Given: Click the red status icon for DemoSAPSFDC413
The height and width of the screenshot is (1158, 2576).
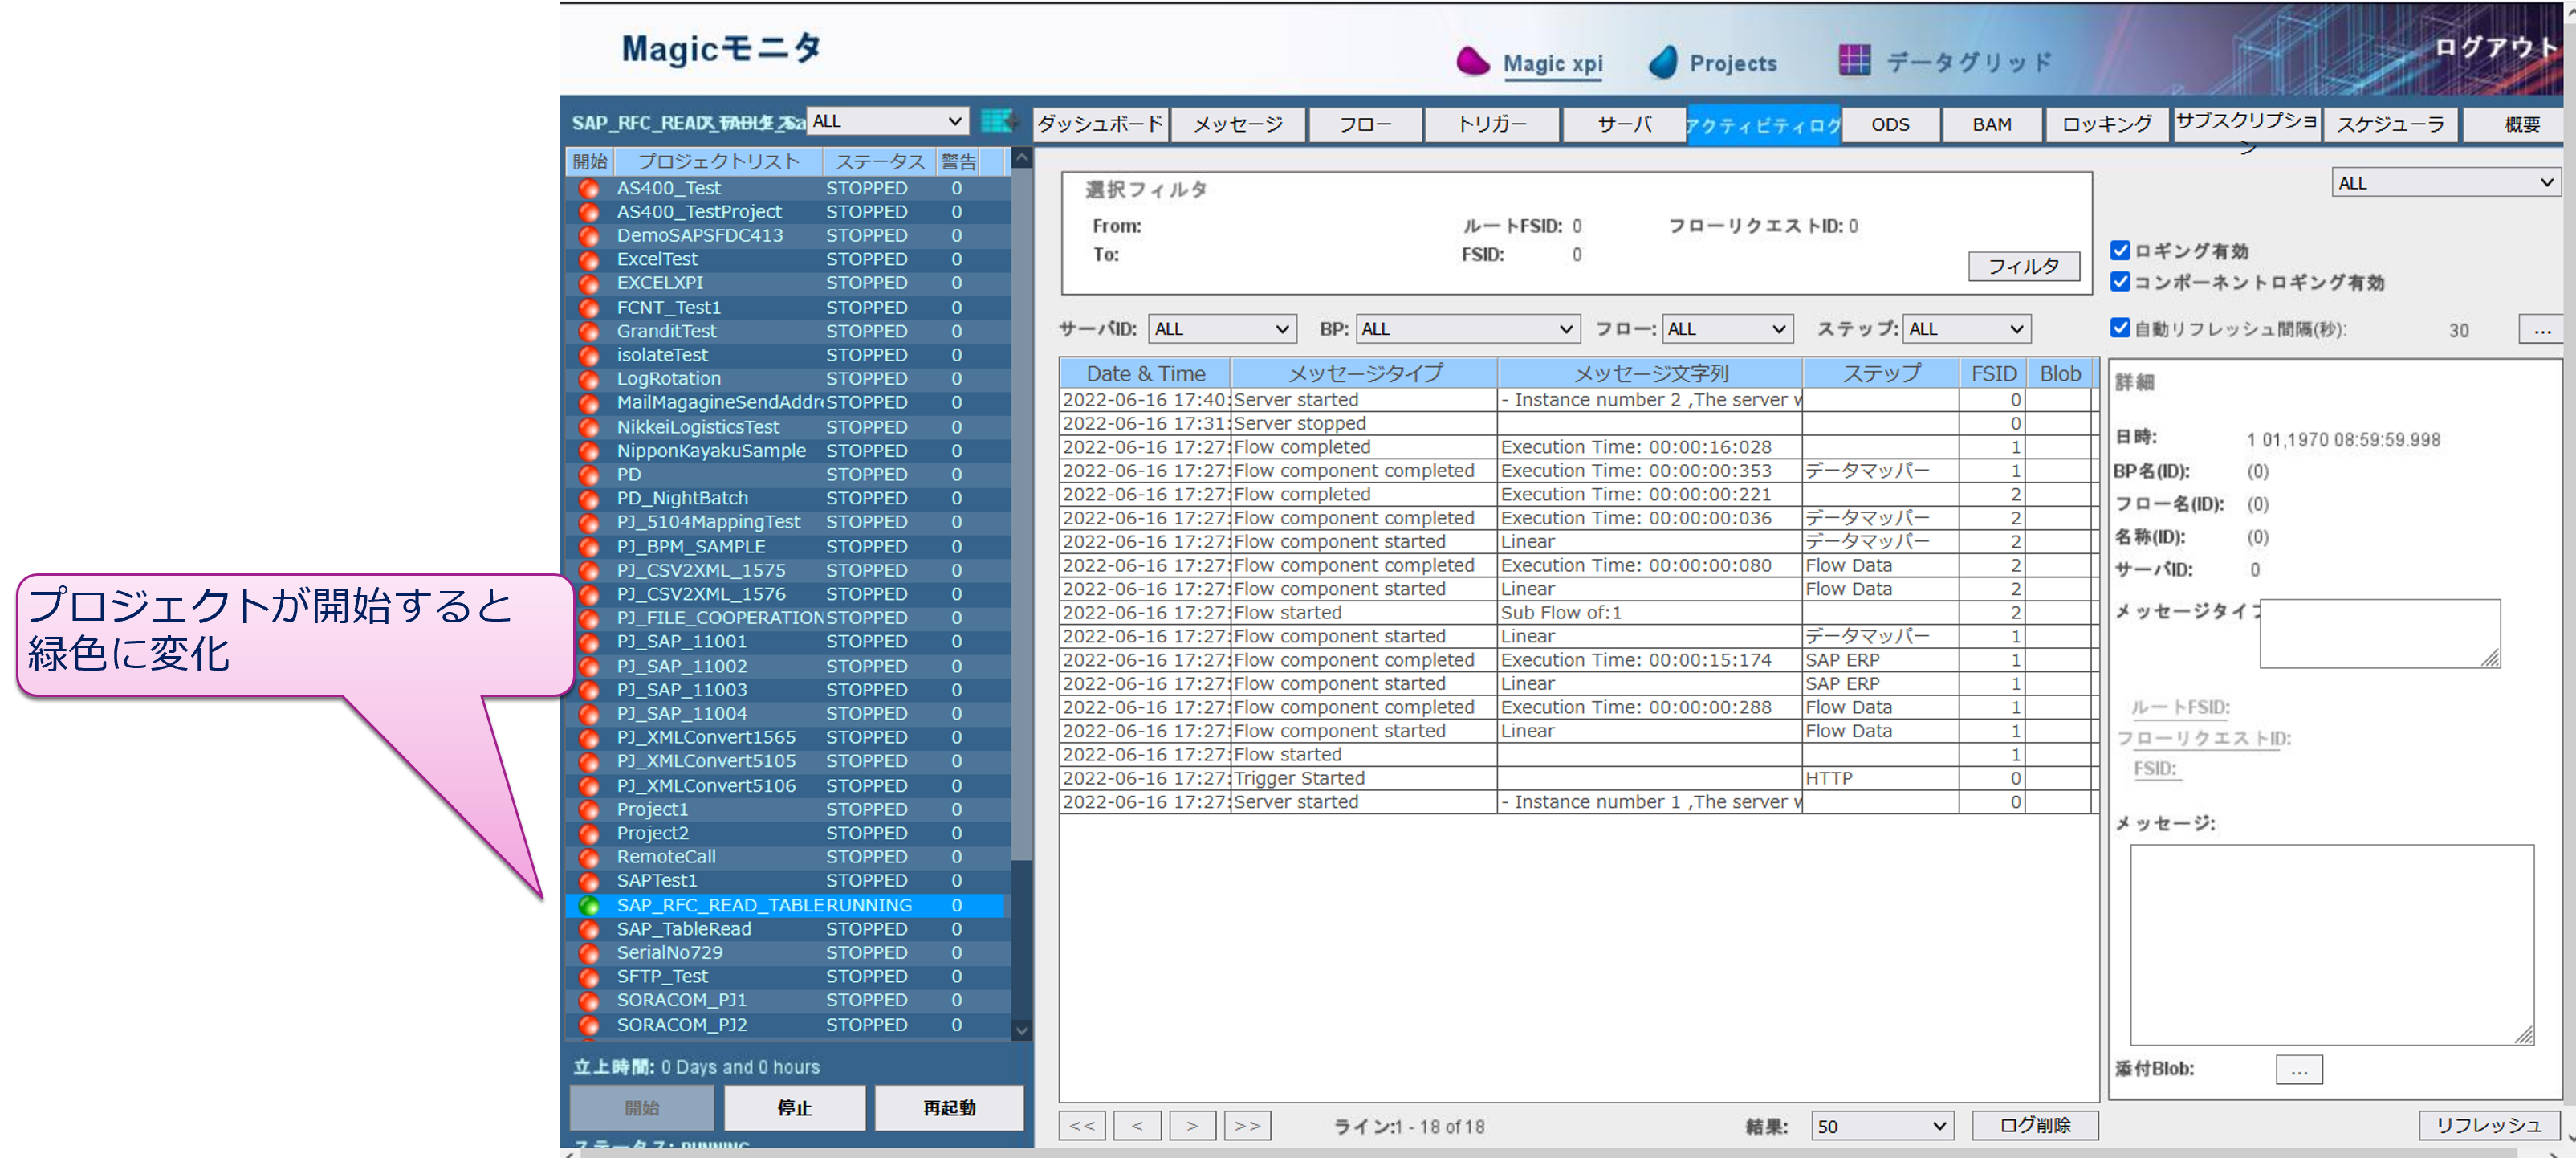Looking at the screenshot, I should click(589, 236).
